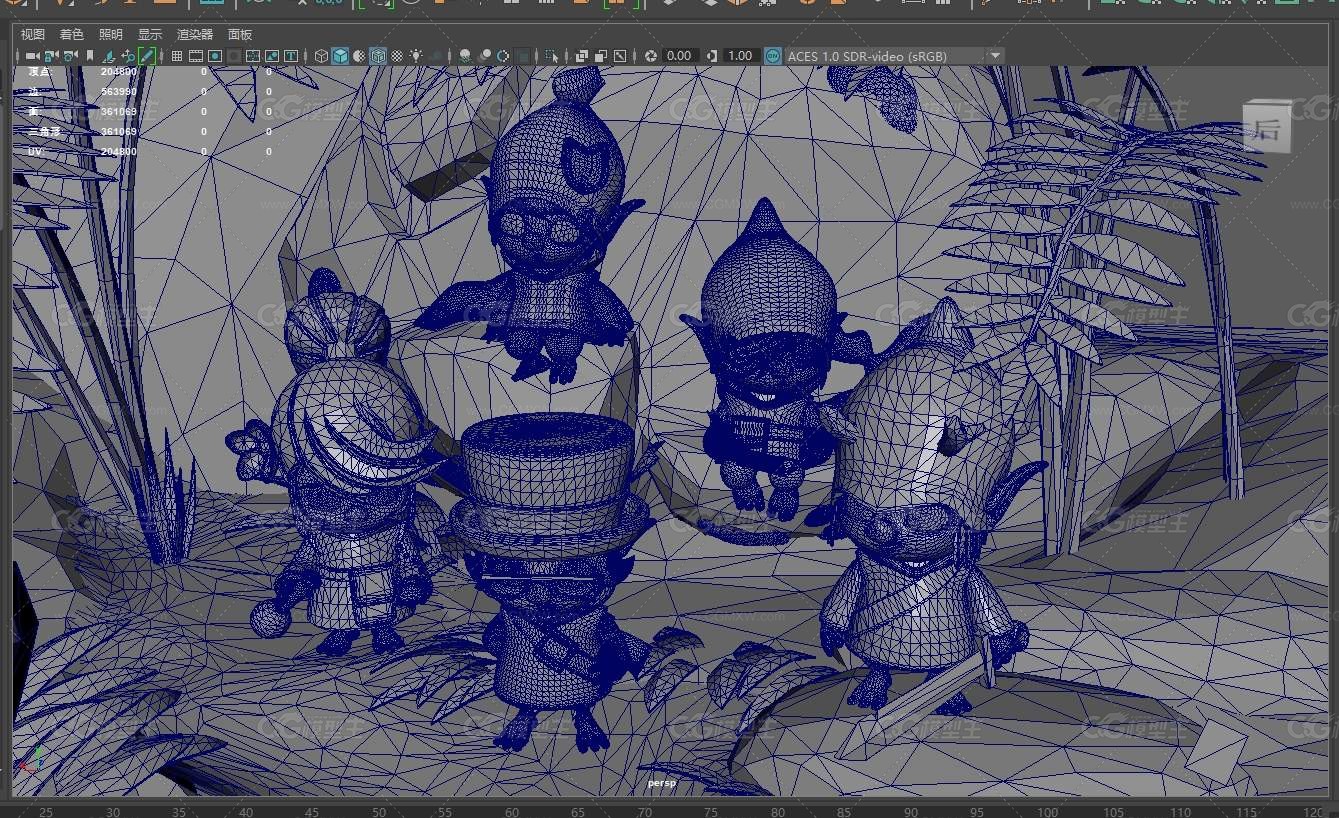Open the 照明 panel menu
Image resolution: width=1339 pixels, height=818 pixels.
pyautogui.click(x=110, y=34)
